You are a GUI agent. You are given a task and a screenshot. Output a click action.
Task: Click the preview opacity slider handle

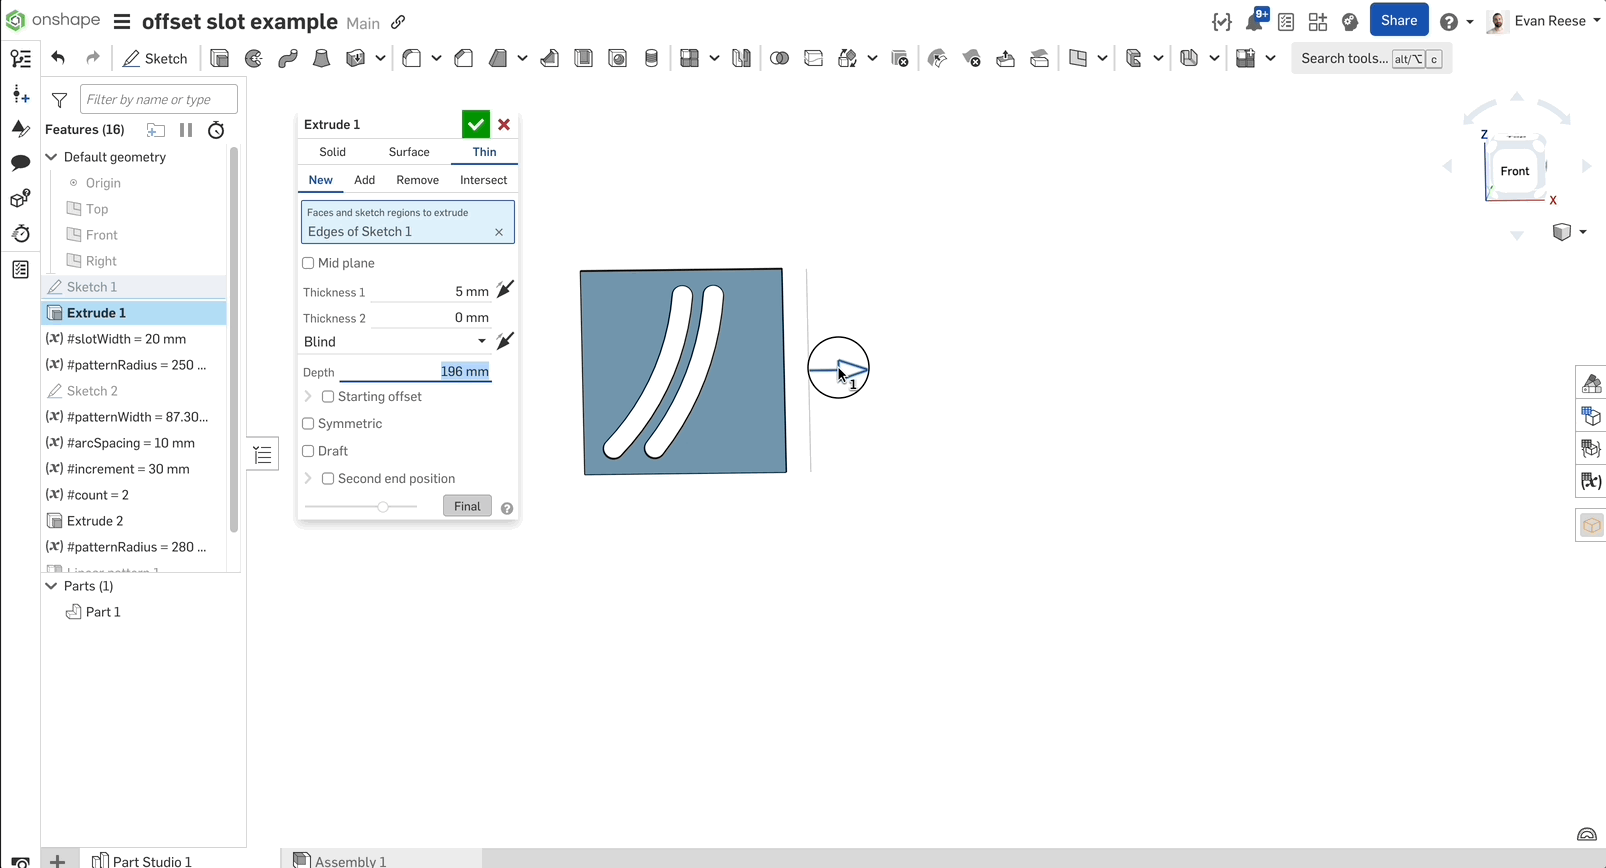(383, 507)
